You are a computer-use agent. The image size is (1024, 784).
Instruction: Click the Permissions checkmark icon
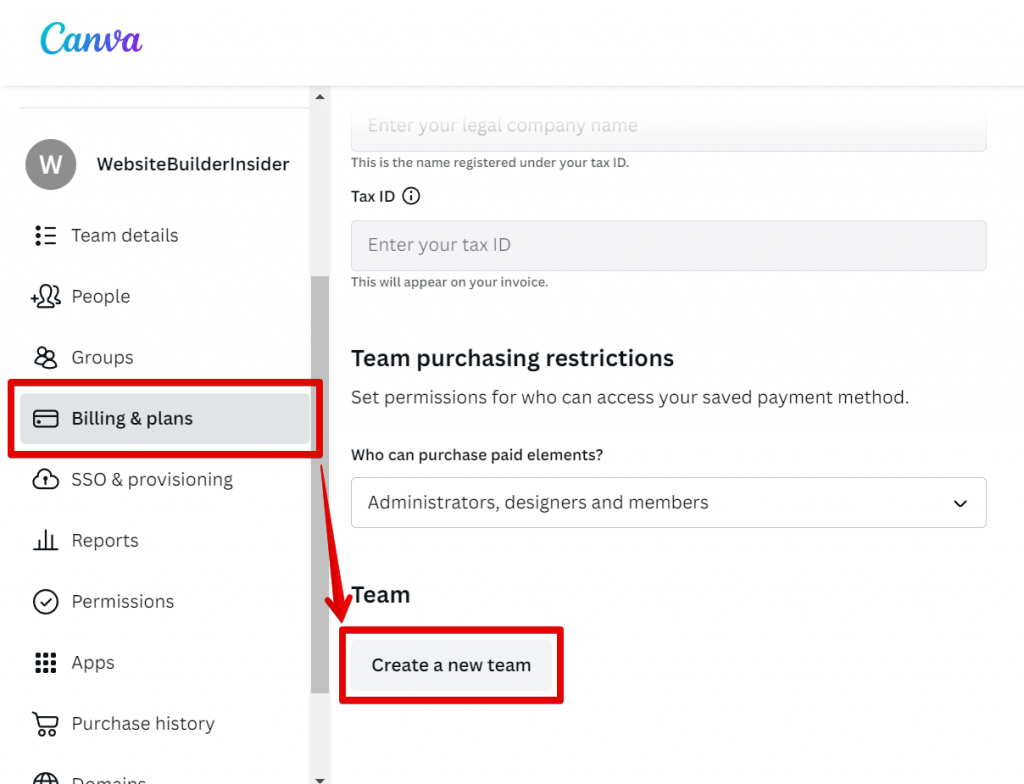coord(45,602)
